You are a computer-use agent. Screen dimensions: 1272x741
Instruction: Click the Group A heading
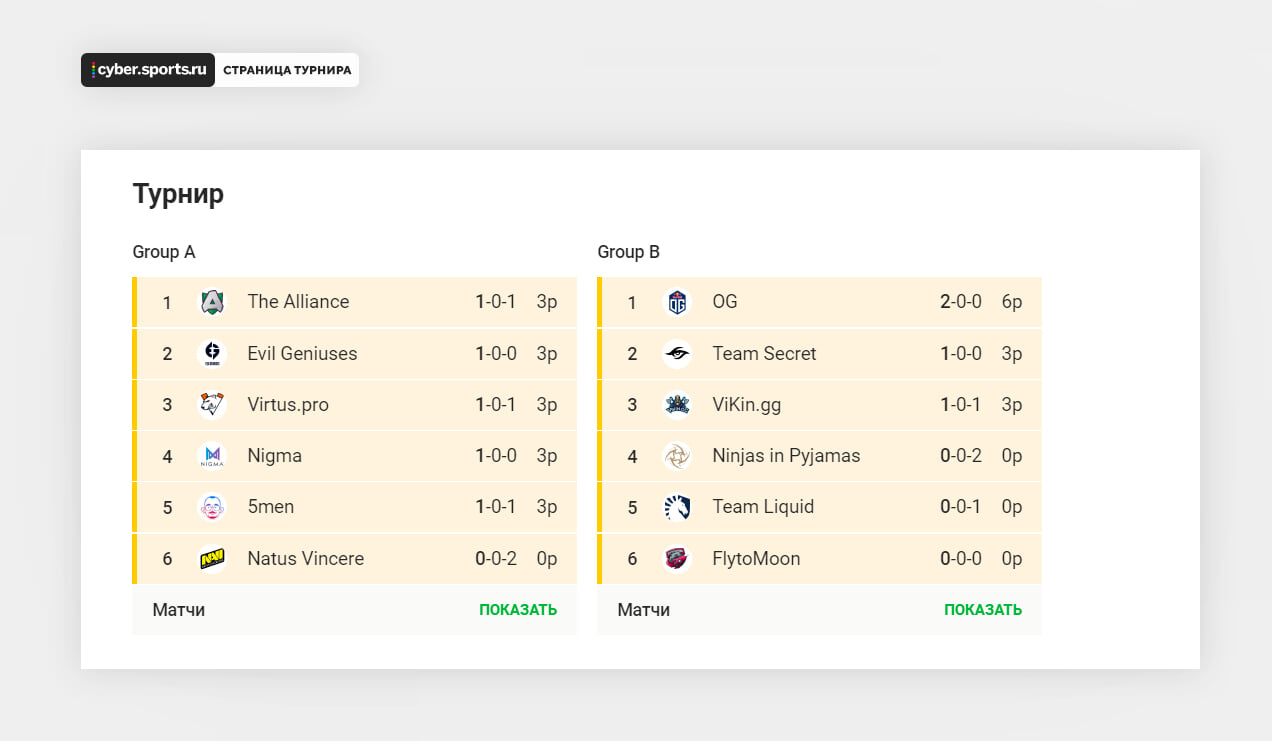click(164, 252)
